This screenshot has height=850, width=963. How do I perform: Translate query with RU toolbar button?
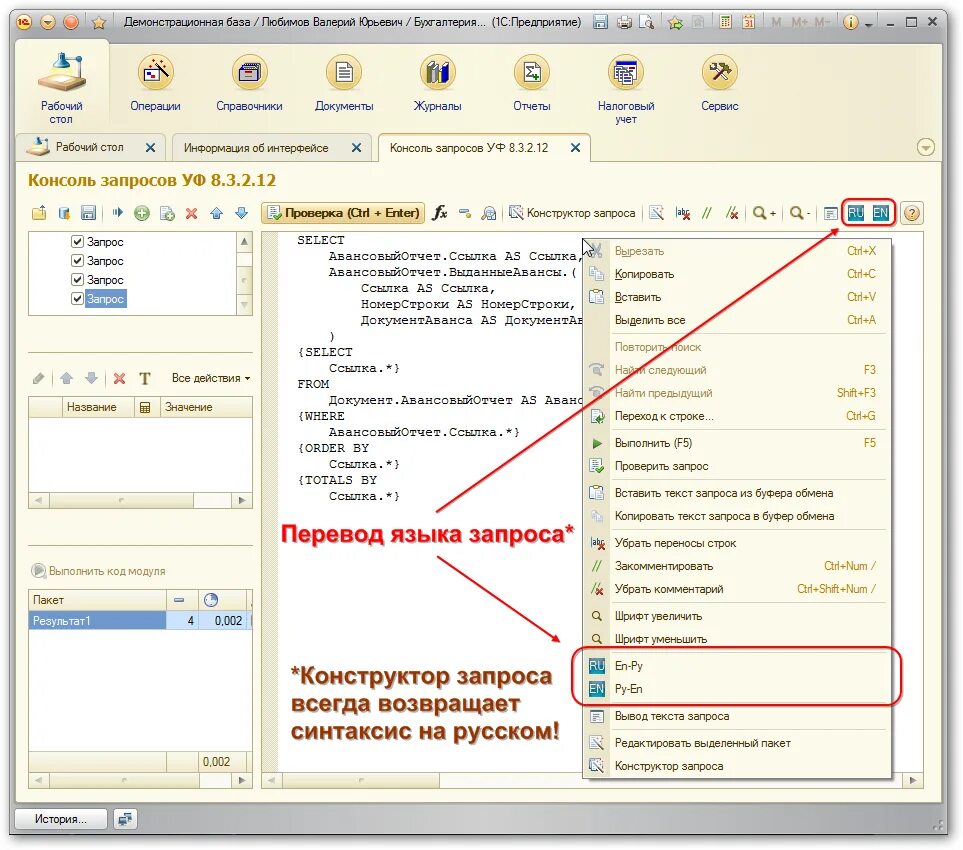[856, 212]
